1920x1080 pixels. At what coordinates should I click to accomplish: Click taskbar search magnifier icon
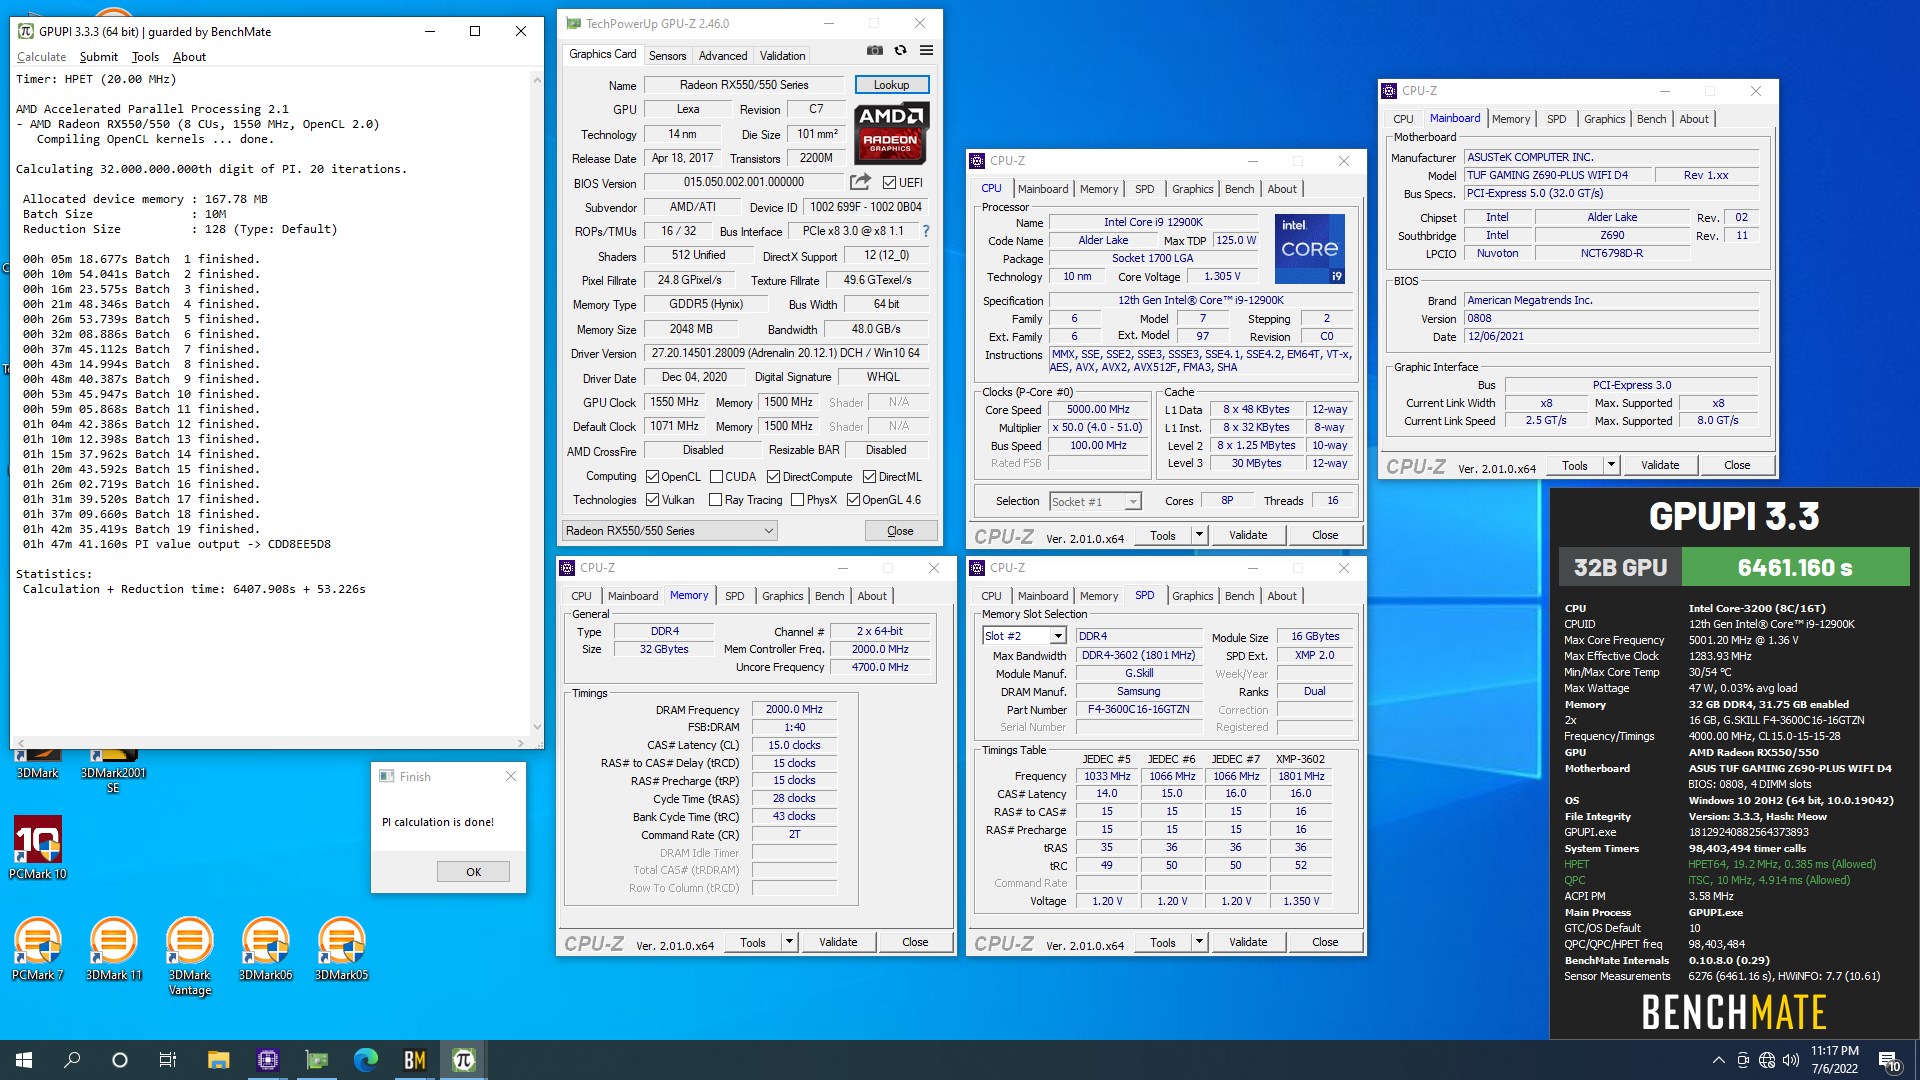[72, 1060]
